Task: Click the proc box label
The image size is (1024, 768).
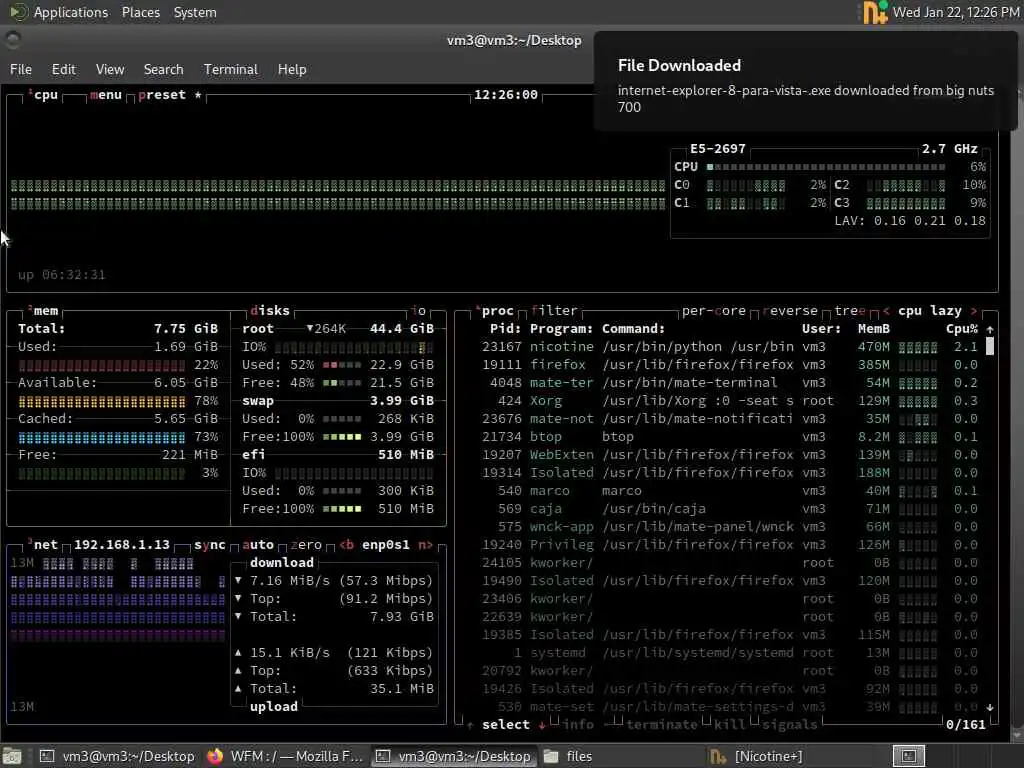Action: click(496, 311)
